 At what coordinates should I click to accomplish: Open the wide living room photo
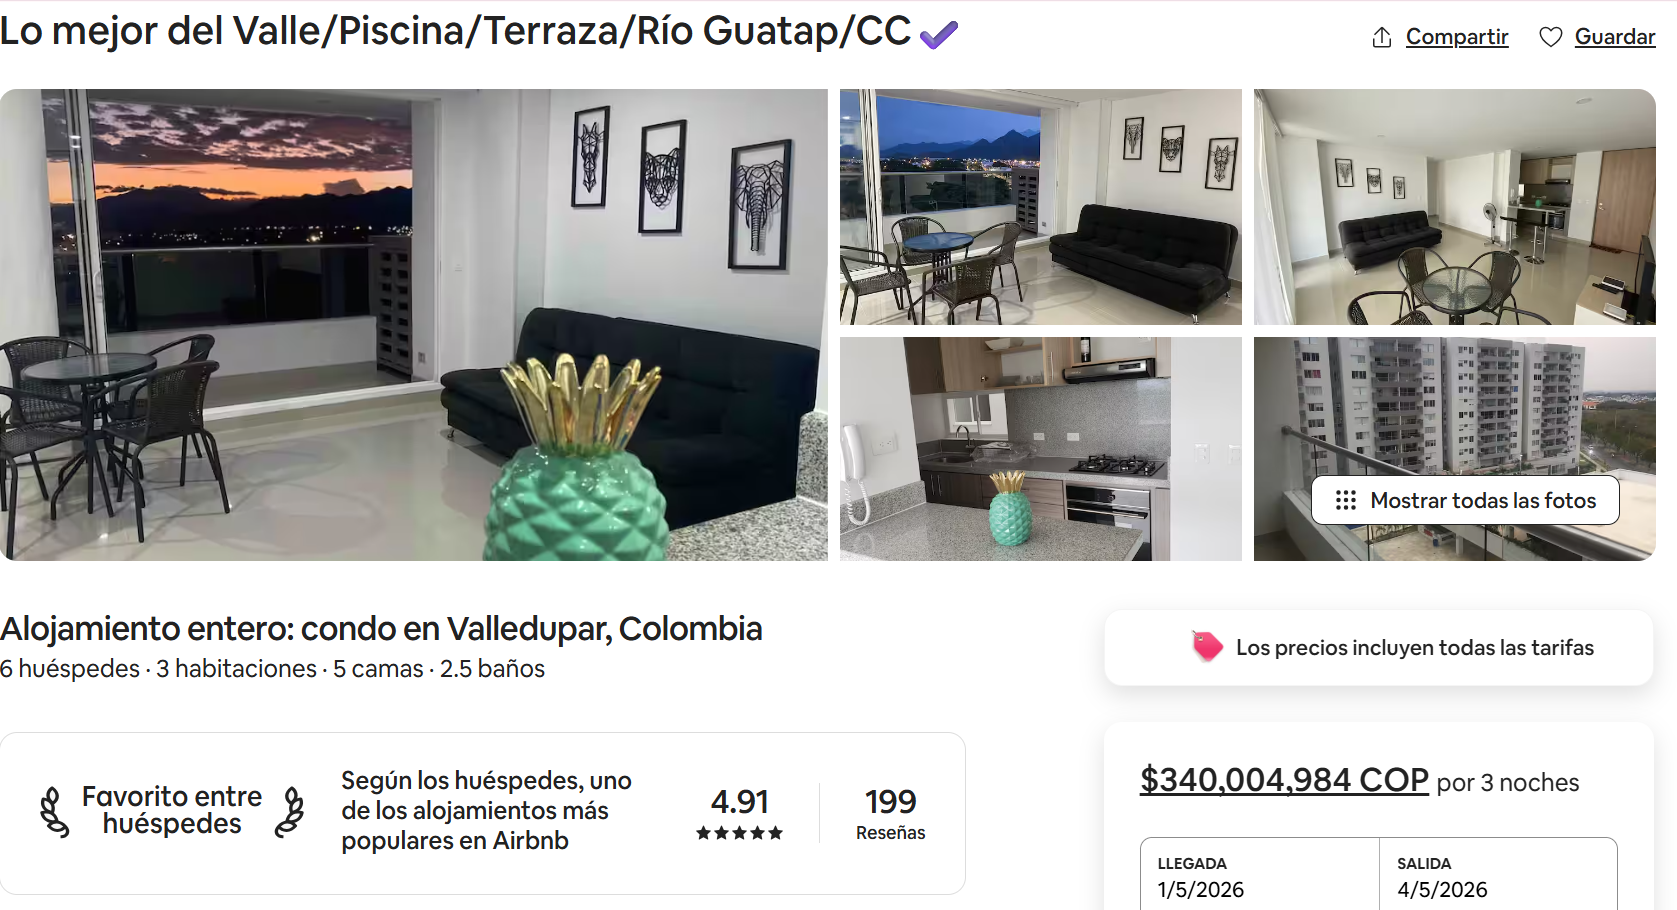[x=1455, y=207]
